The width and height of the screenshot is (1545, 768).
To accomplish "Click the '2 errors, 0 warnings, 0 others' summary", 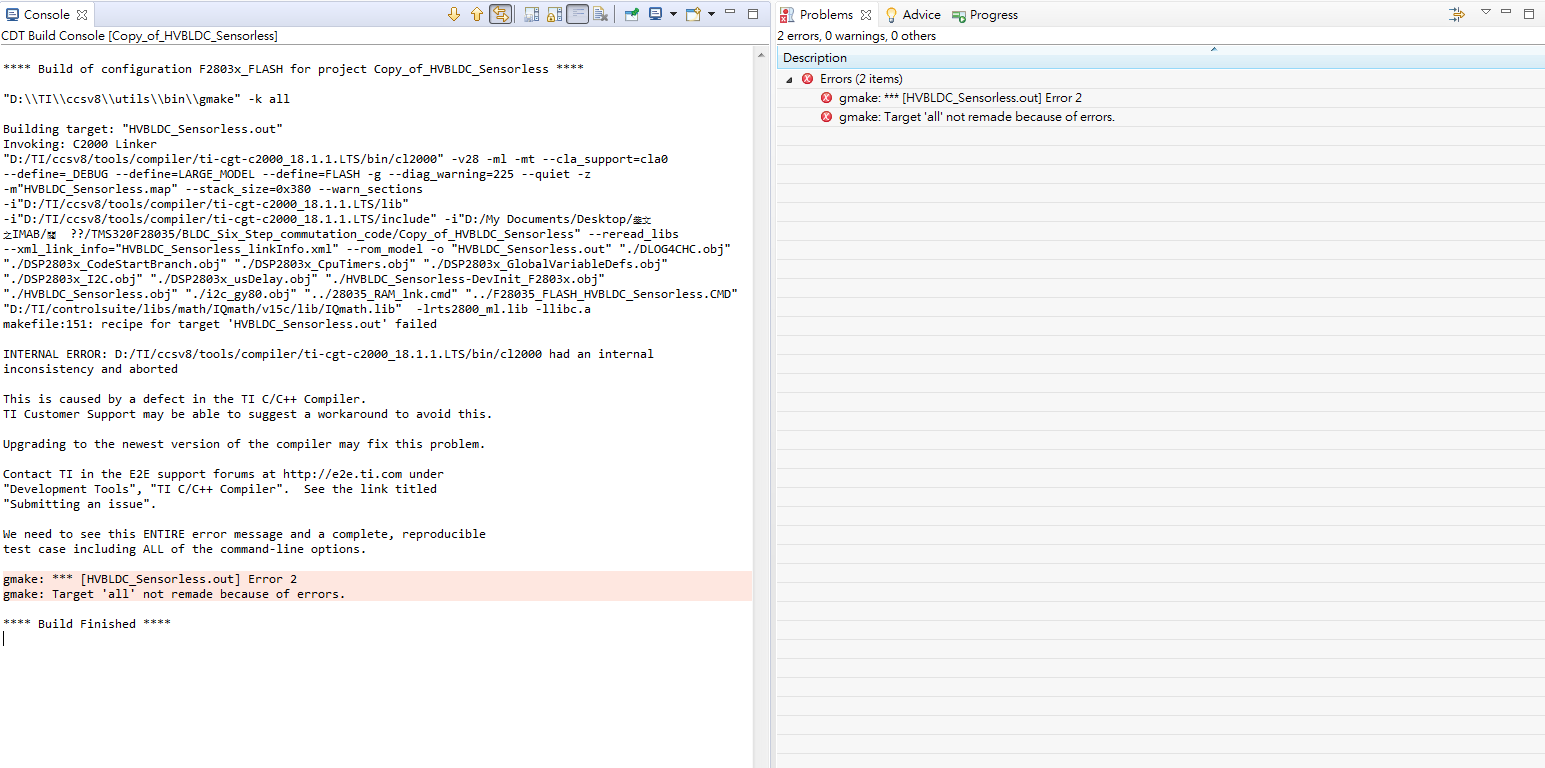I will click(857, 36).
